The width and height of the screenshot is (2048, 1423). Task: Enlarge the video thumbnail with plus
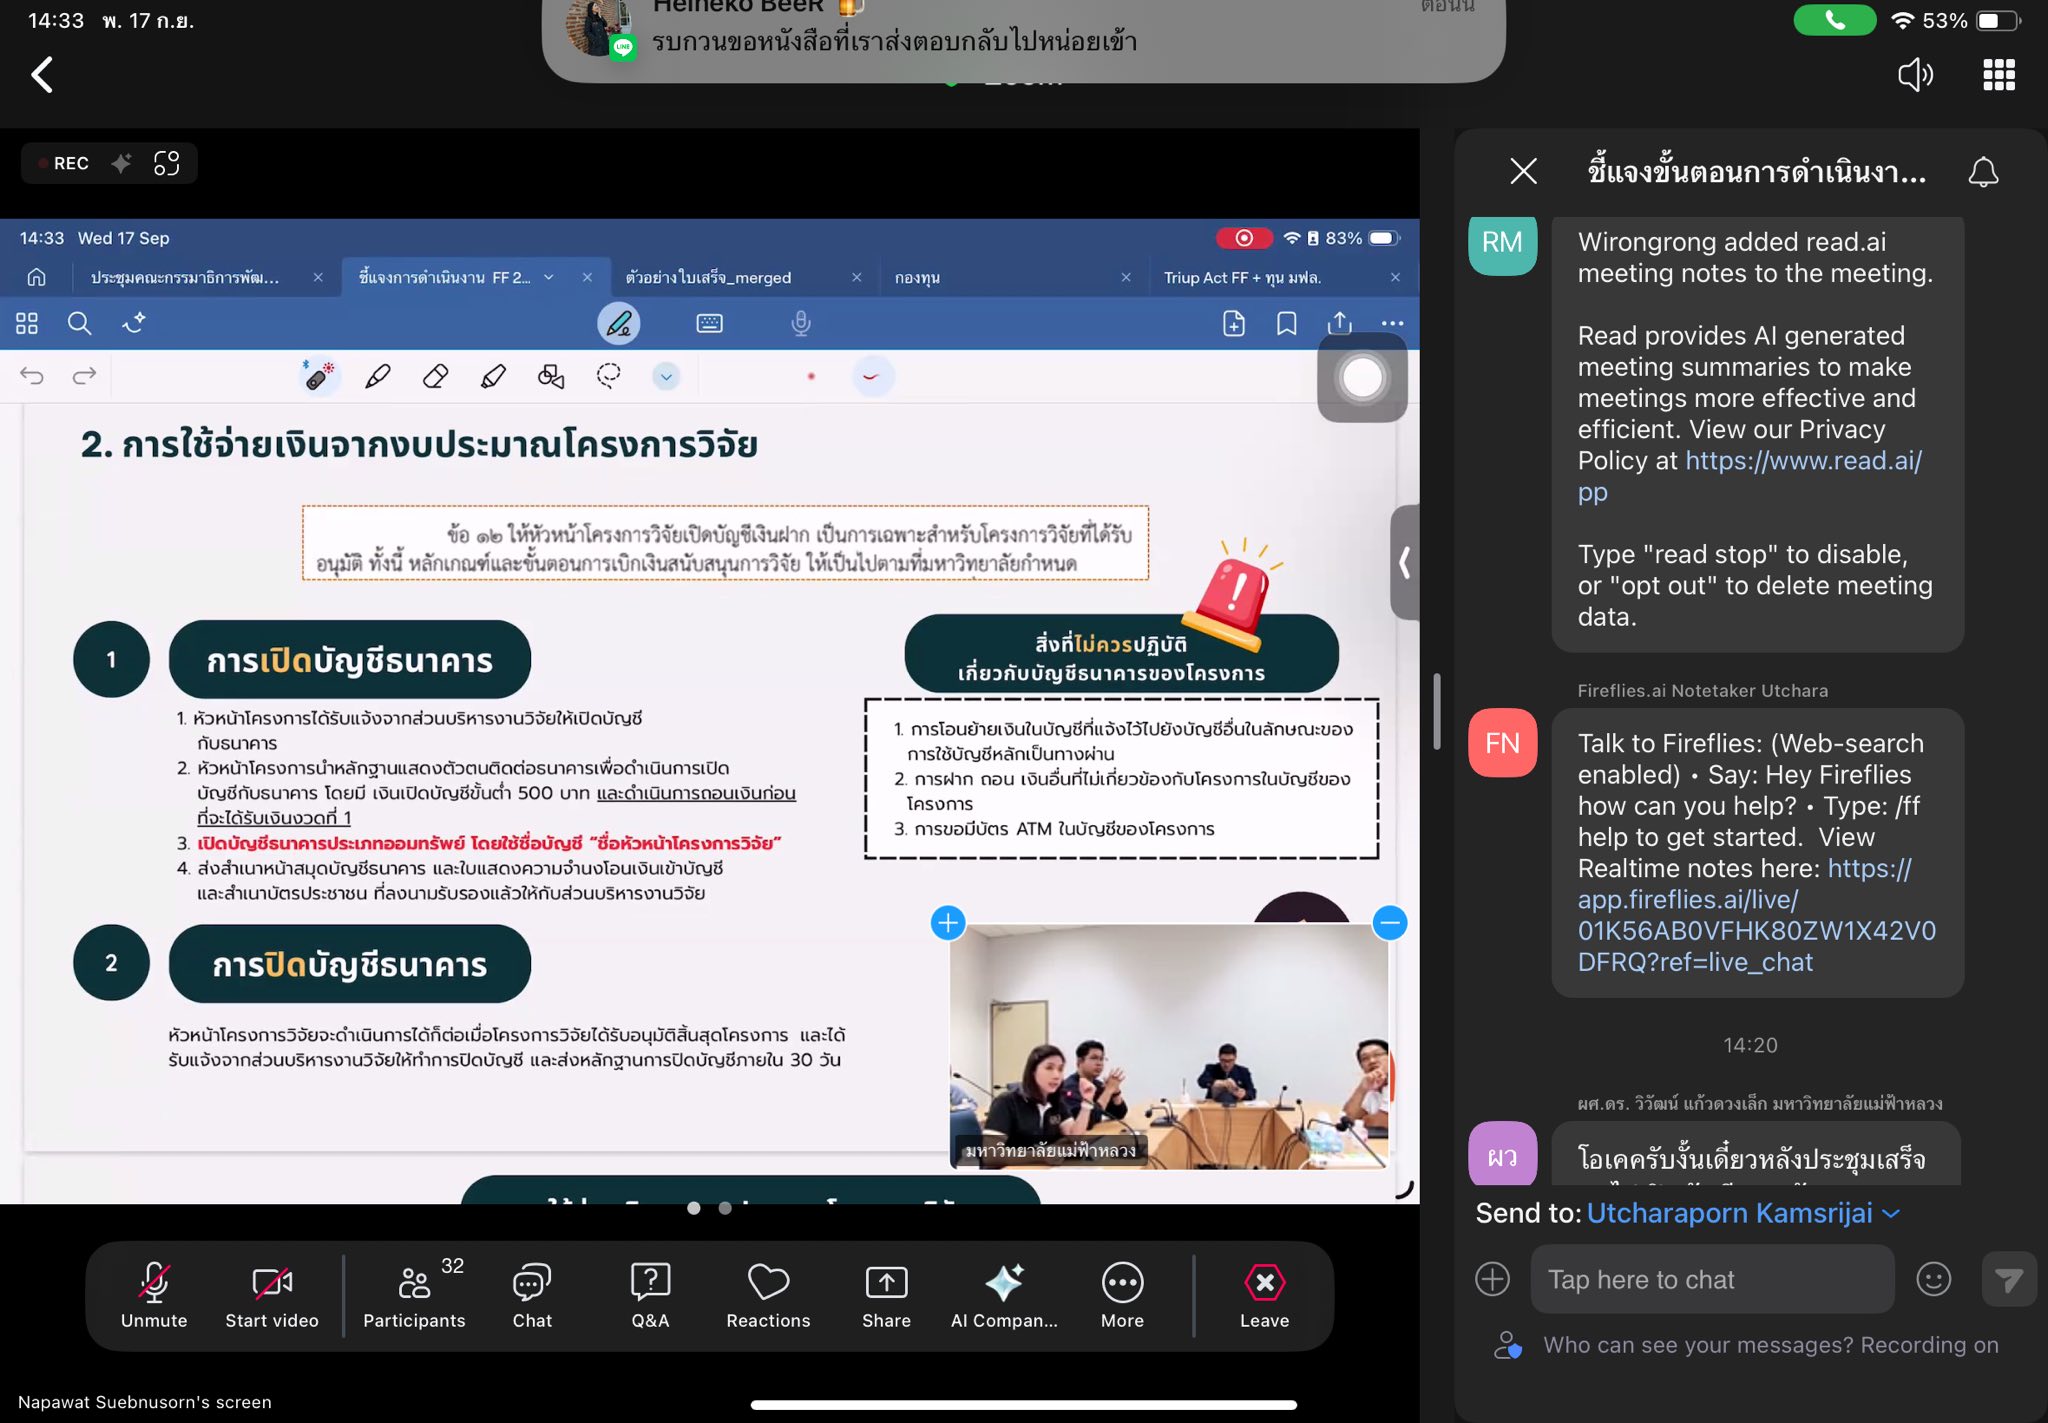[x=948, y=922]
